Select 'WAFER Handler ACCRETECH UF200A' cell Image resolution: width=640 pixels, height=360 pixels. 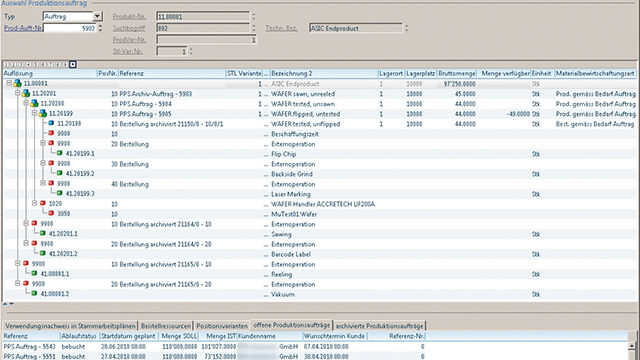coord(323,204)
